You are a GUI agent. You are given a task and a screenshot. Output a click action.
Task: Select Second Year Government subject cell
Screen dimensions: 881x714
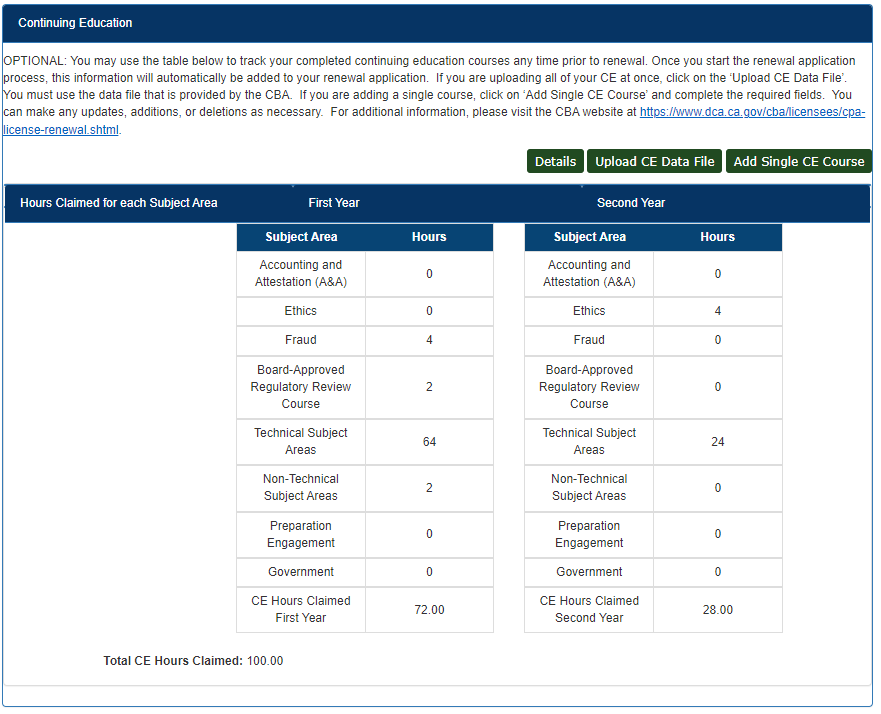coord(589,572)
